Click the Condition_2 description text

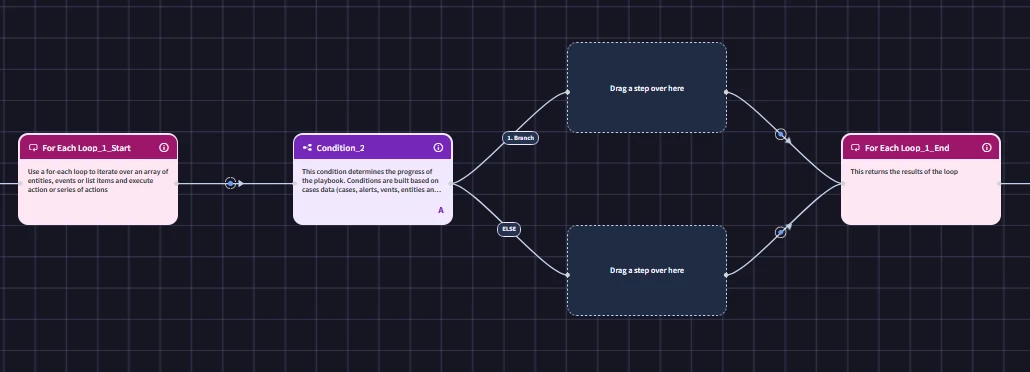[x=371, y=180]
